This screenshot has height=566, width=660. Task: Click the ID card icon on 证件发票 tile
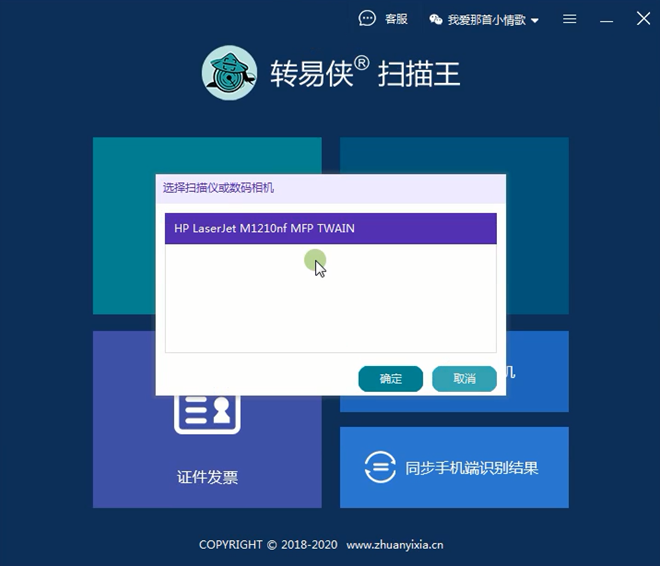click(207, 414)
